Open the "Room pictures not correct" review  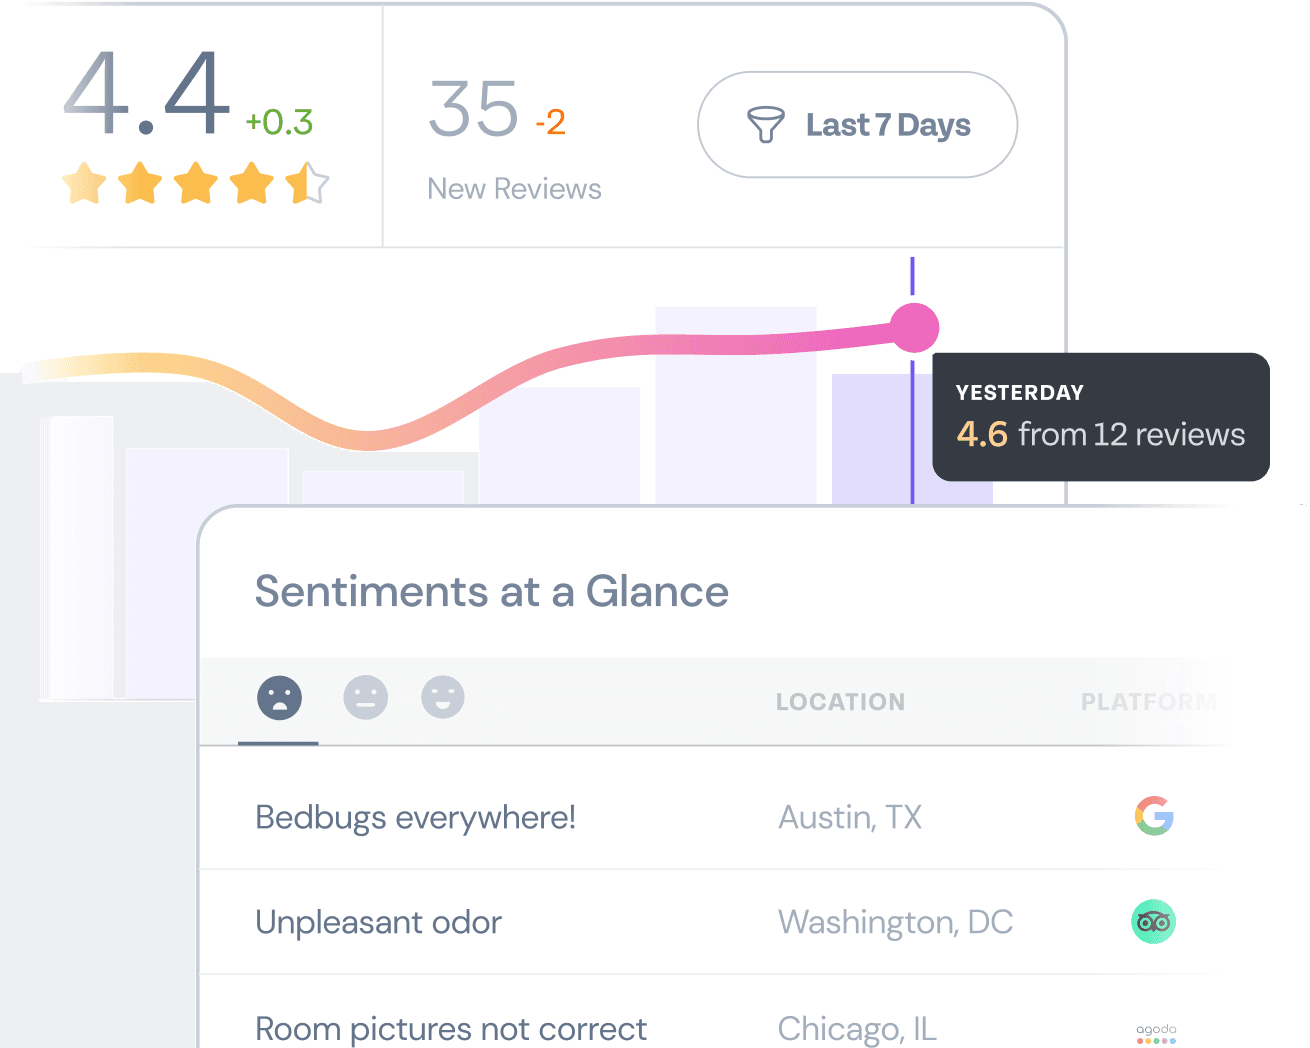pos(451,1029)
